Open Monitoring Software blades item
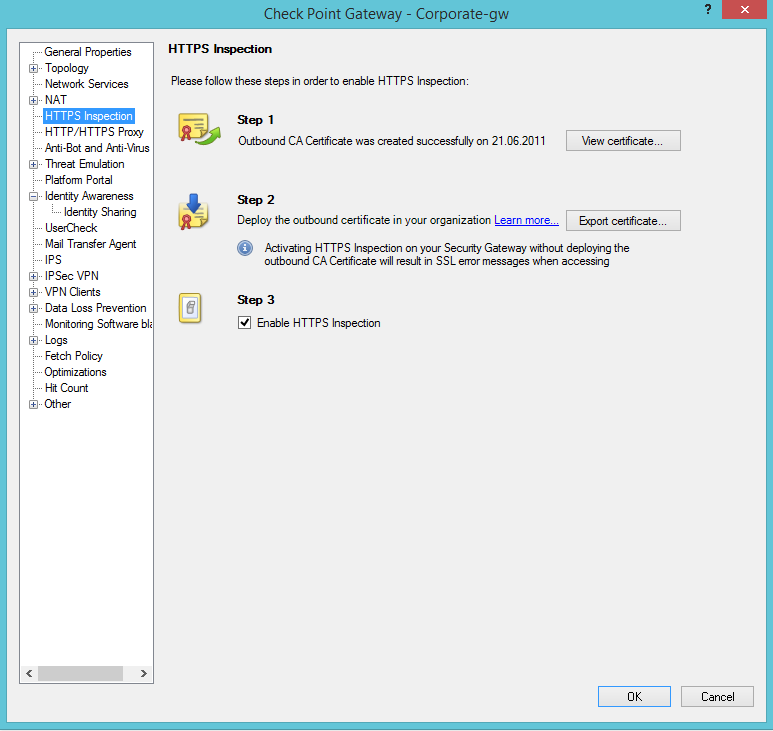 [99, 324]
